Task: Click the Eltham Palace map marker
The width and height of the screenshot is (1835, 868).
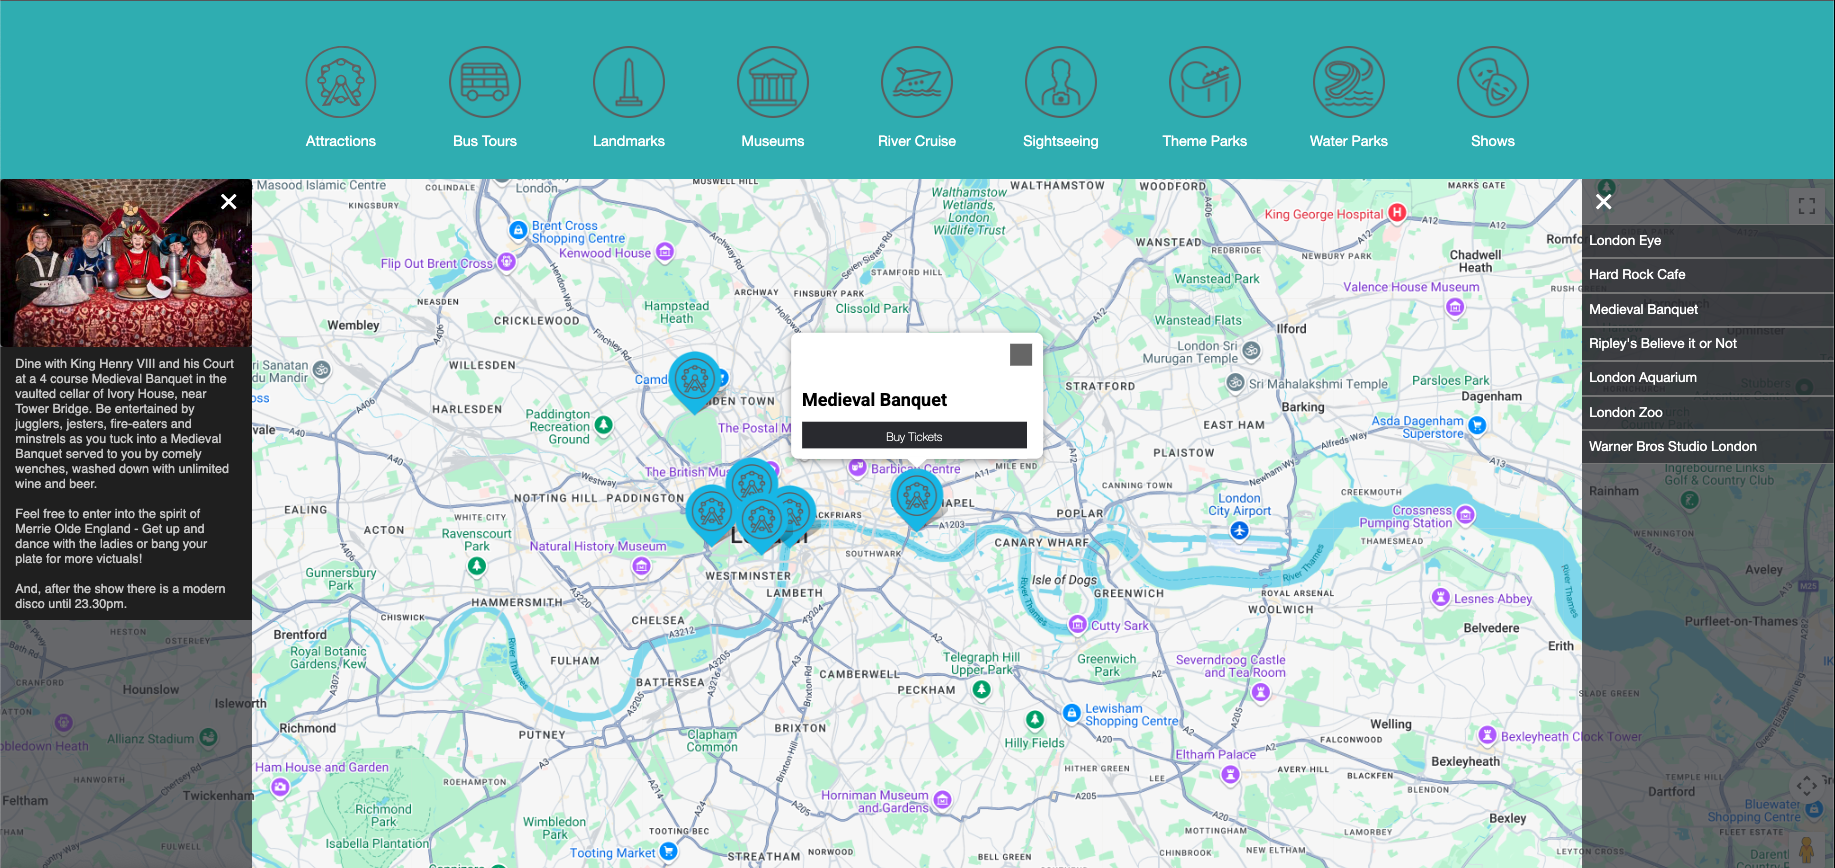Action: (1228, 775)
